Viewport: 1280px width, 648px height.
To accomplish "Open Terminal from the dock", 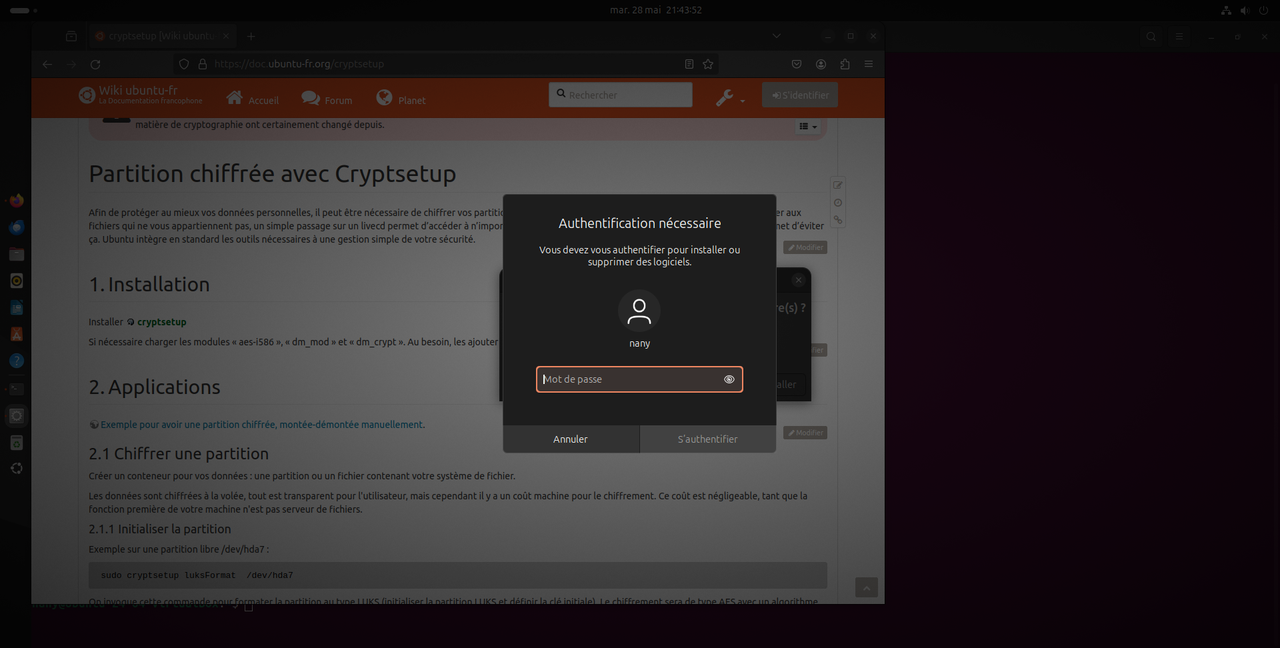I will tap(16, 388).
